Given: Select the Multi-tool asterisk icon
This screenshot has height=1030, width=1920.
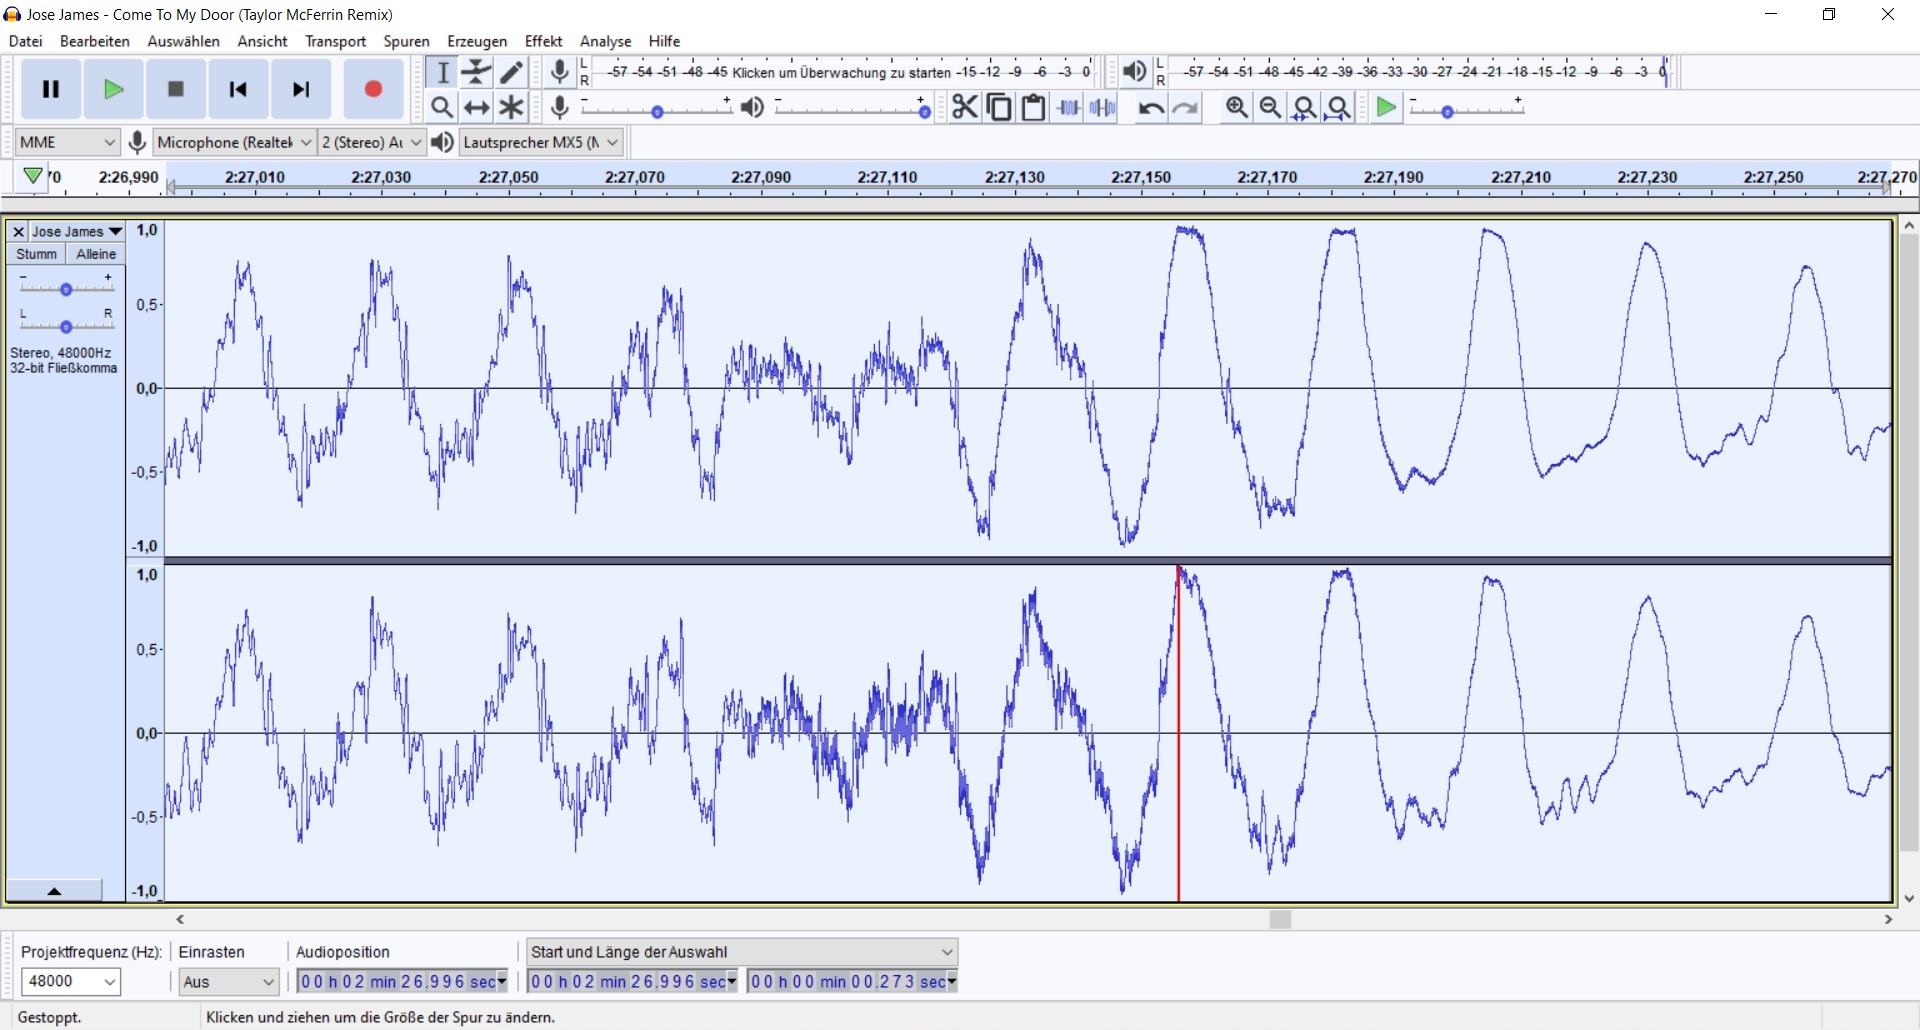Looking at the screenshot, I should [512, 107].
